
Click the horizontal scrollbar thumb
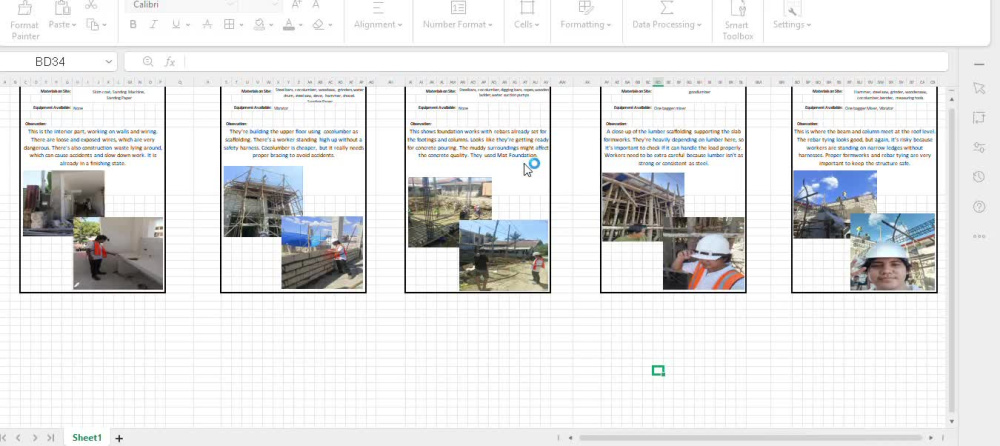click(x=751, y=438)
